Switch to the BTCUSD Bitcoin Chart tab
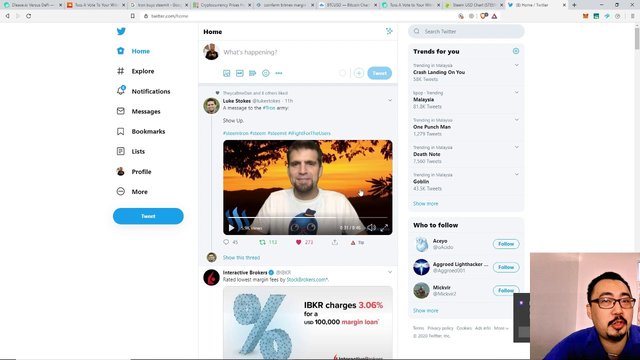This screenshot has height=360, width=640. tap(349, 5)
